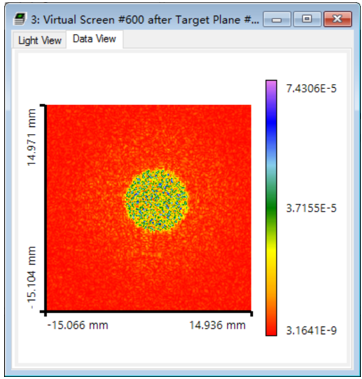Click the 14.936 mm x-axis label
The image size is (362, 379).
tap(217, 325)
